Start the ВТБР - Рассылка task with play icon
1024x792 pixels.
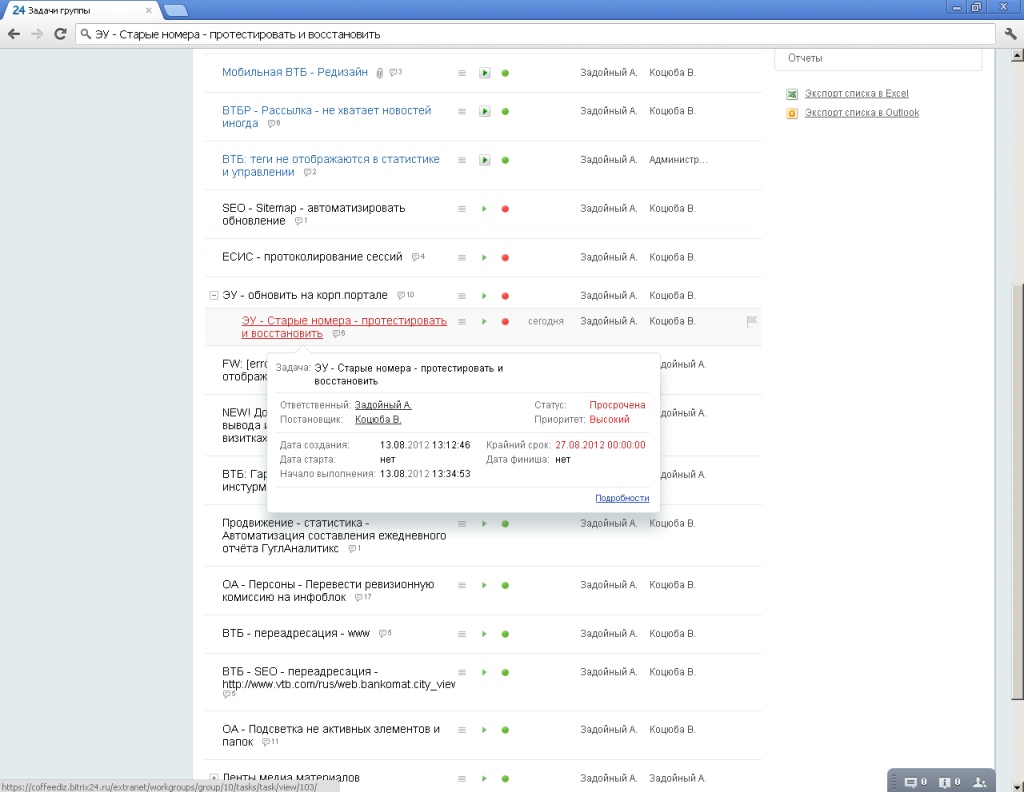(x=485, y=112)
